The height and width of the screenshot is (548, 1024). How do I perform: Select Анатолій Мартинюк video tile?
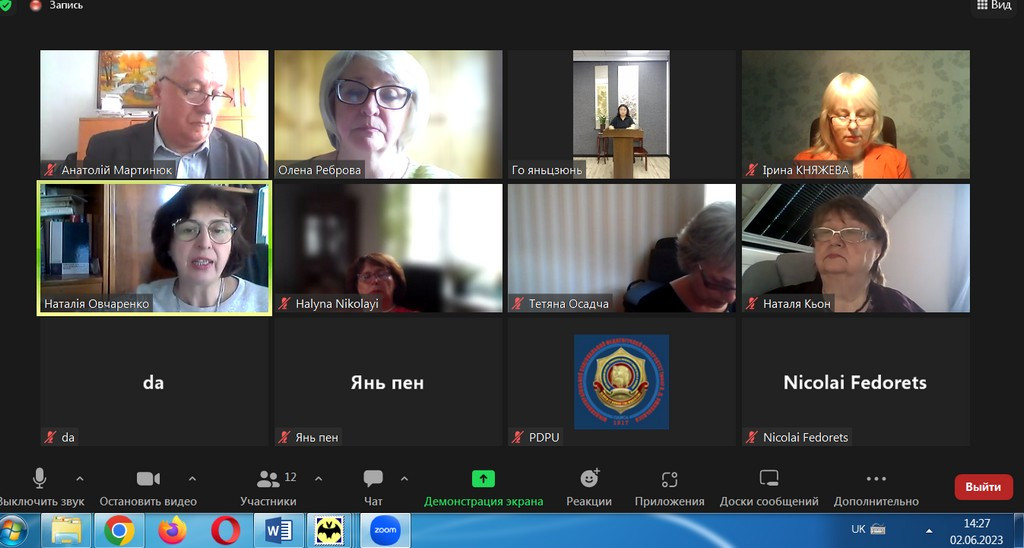pyautogui.click(x=154, y=114)
